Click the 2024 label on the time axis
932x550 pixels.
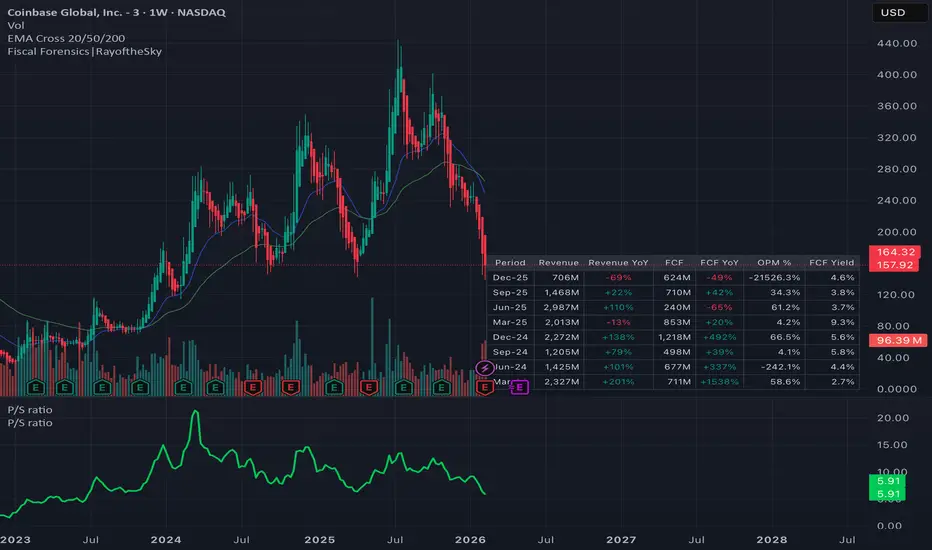tap(166, 540)
